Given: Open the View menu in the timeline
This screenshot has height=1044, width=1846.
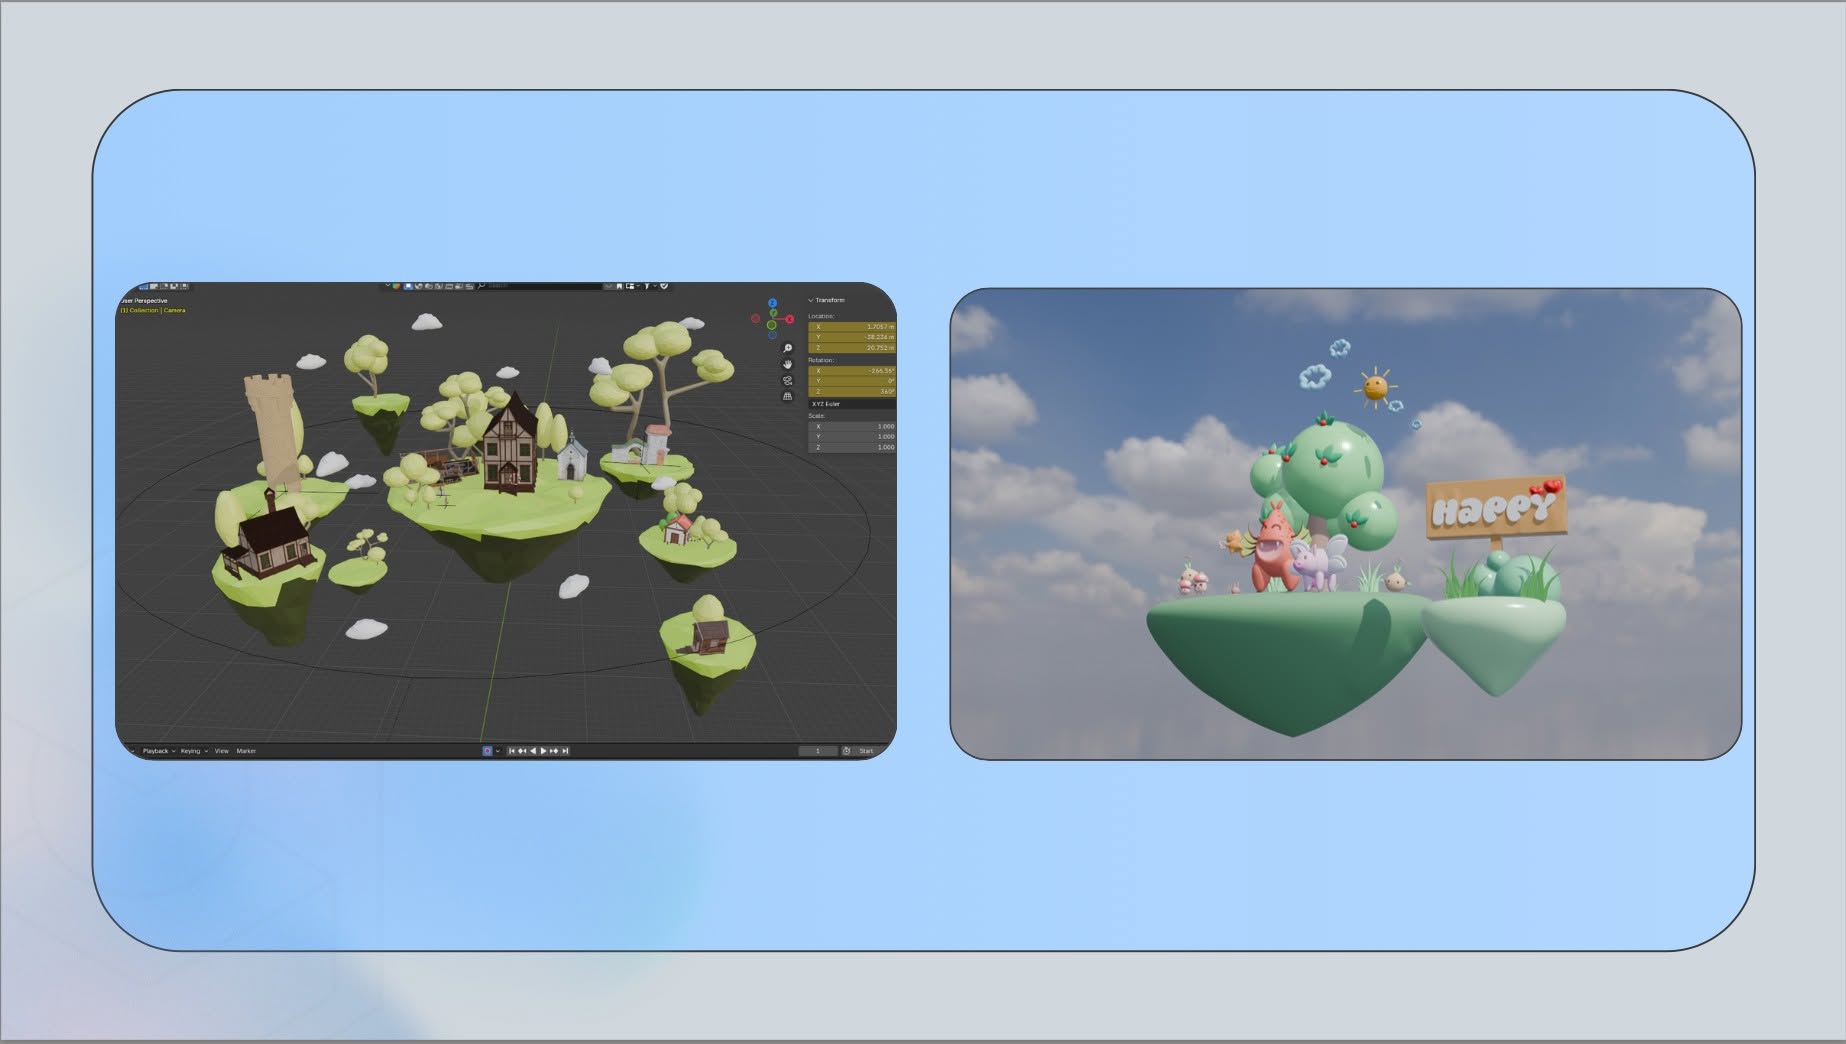Looking at the screenshot, I should click(x=222, y=751).
